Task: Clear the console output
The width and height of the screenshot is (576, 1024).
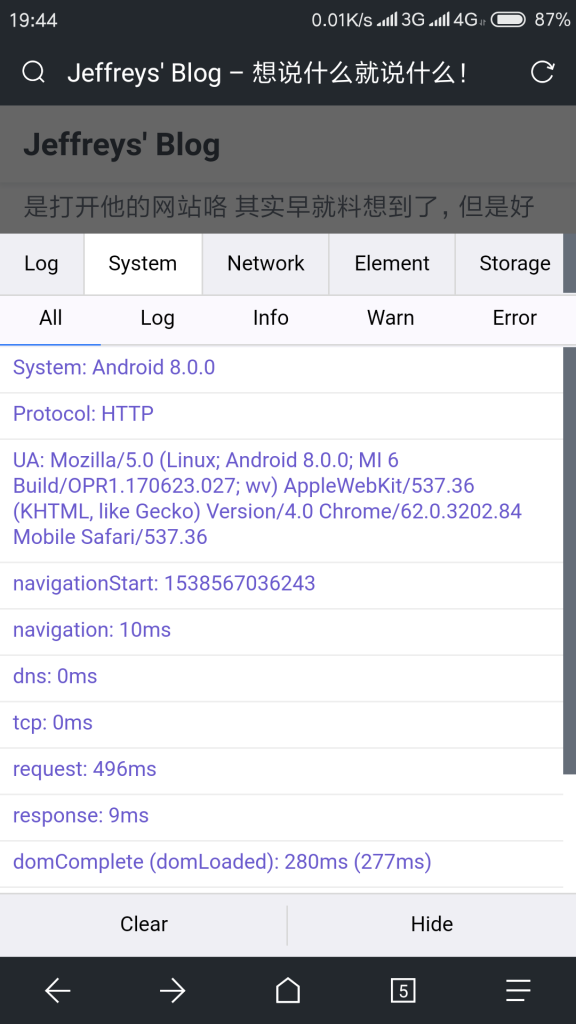Action: pos(143,923)
